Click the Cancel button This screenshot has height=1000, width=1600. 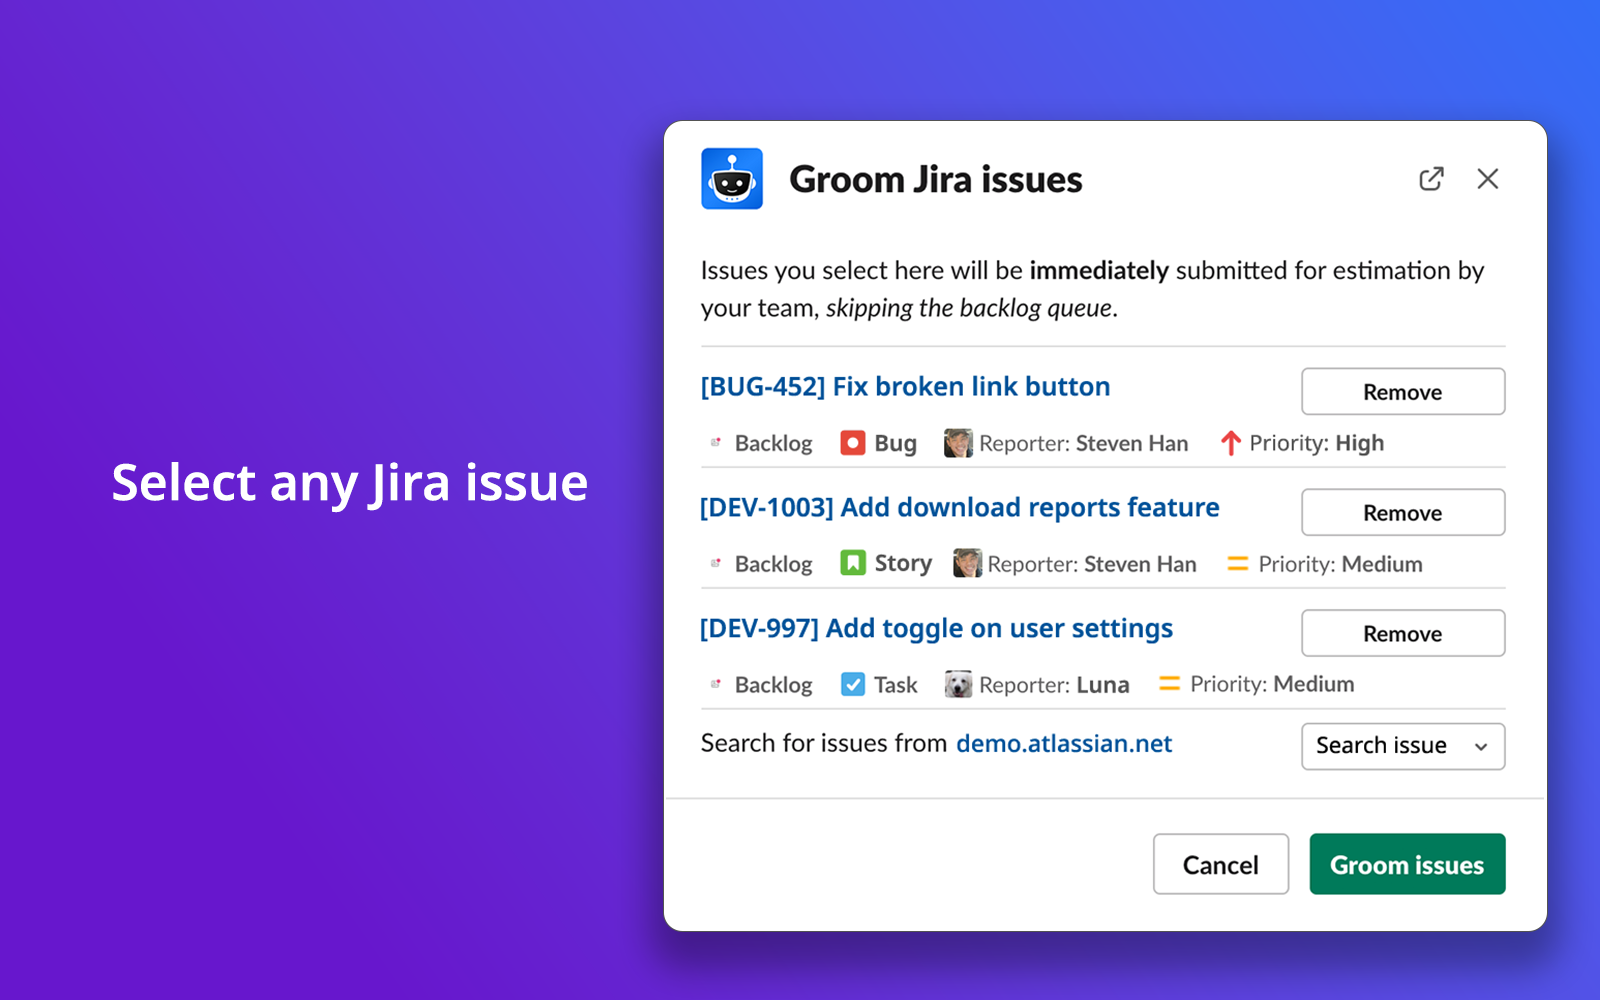pos(1221,864)
